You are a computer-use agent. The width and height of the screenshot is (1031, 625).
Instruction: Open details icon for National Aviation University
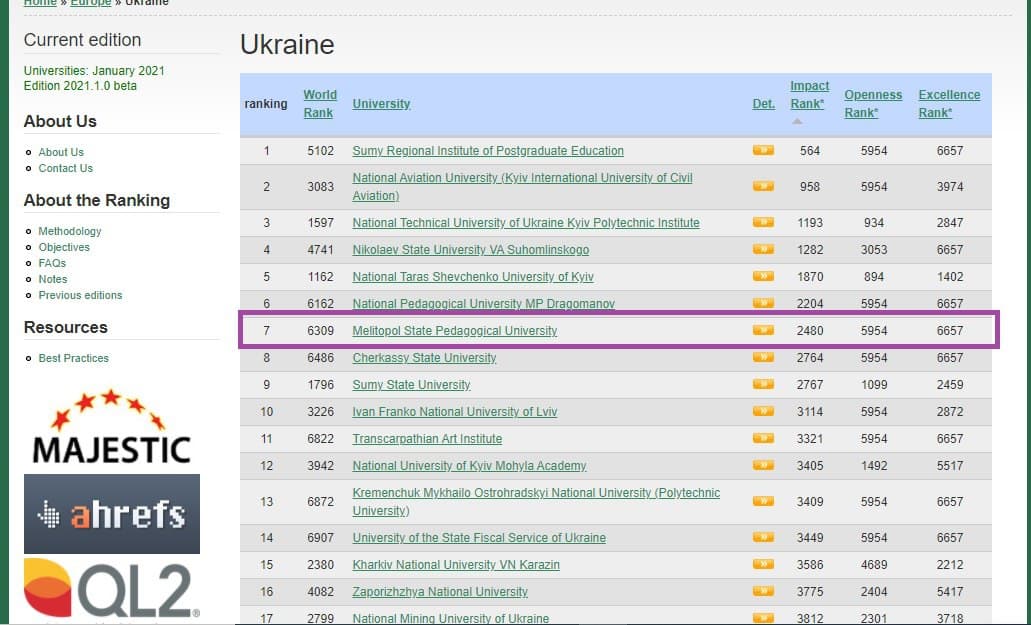[x=763, y=186]
